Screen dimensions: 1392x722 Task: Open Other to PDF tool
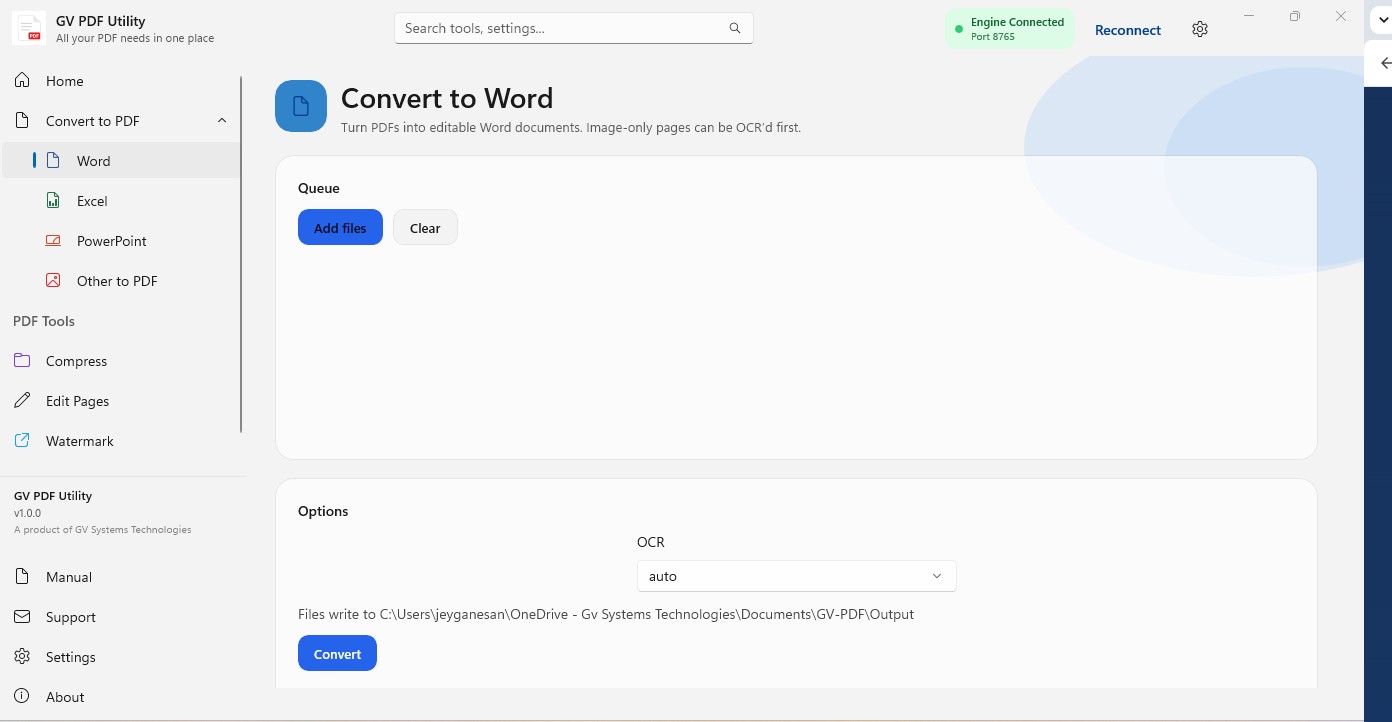pos(120,280)
